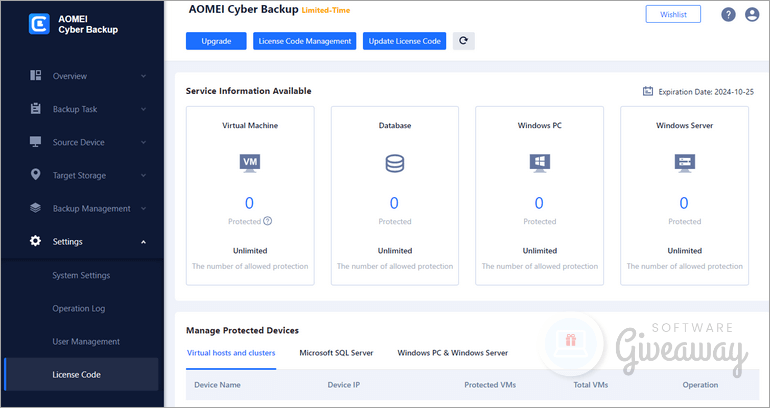Expand the Overview menu chevron
This screenshot has height=408, width=770.
[143, 76]
